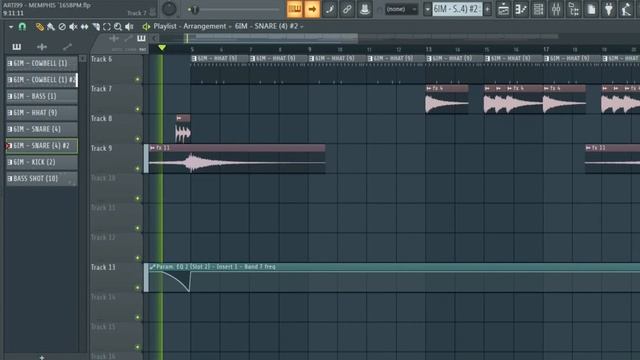Open the Piano roll window icon
The width and height of the screenshot is (640, 360).
(x=521, y=9)
